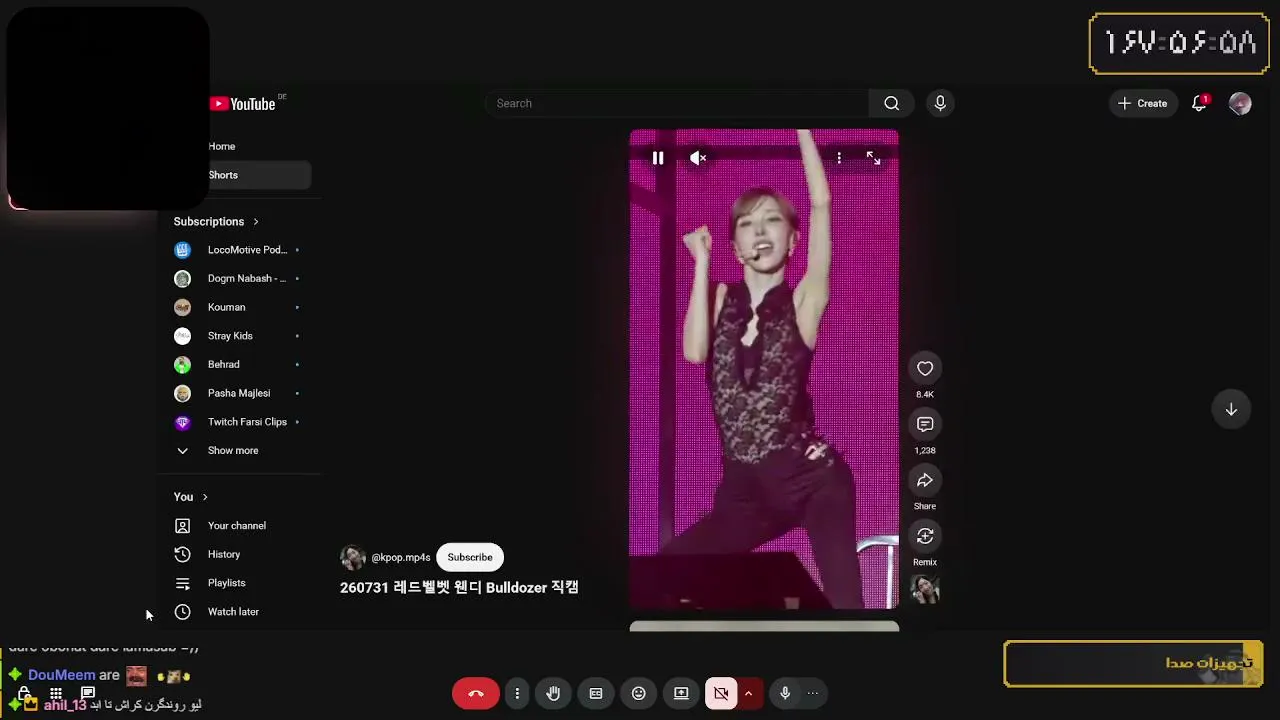Open the Pasha Majlesi channel
Viewport: 1280px width, 720px height.
click(238, 393)
